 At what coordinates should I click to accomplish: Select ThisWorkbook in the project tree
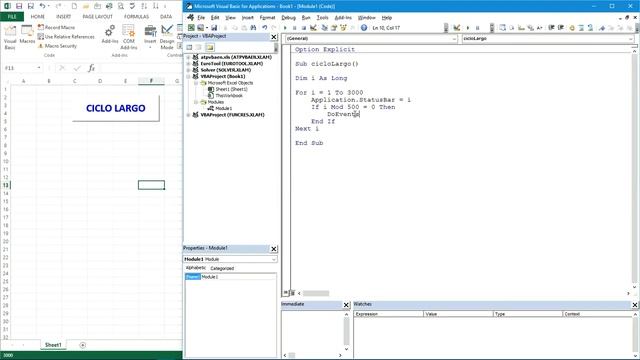(x=229, y=96)
